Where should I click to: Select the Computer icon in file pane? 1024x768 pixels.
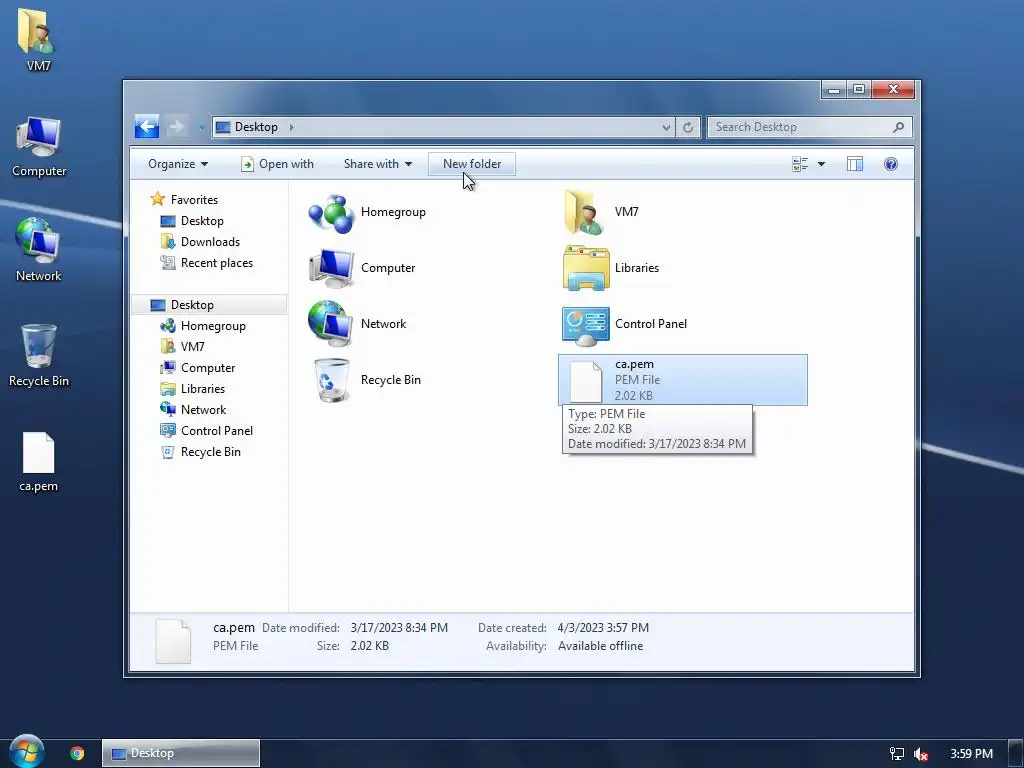(x=331, y=268)
